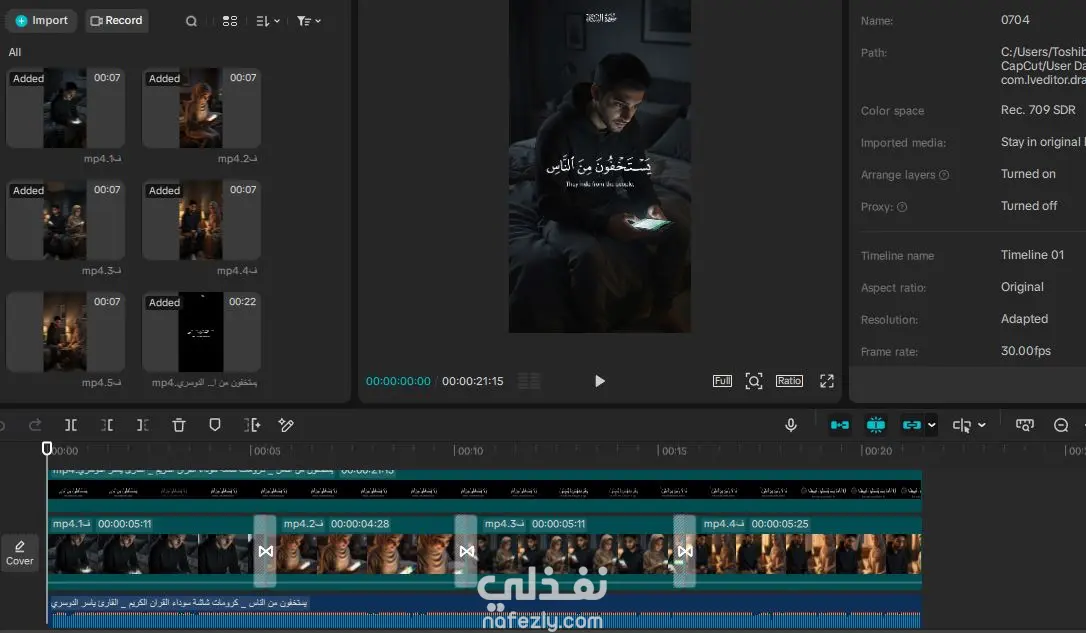1086x633 pixels.
Task: Expand the media filter dropdown
Action: coord(309,21)
